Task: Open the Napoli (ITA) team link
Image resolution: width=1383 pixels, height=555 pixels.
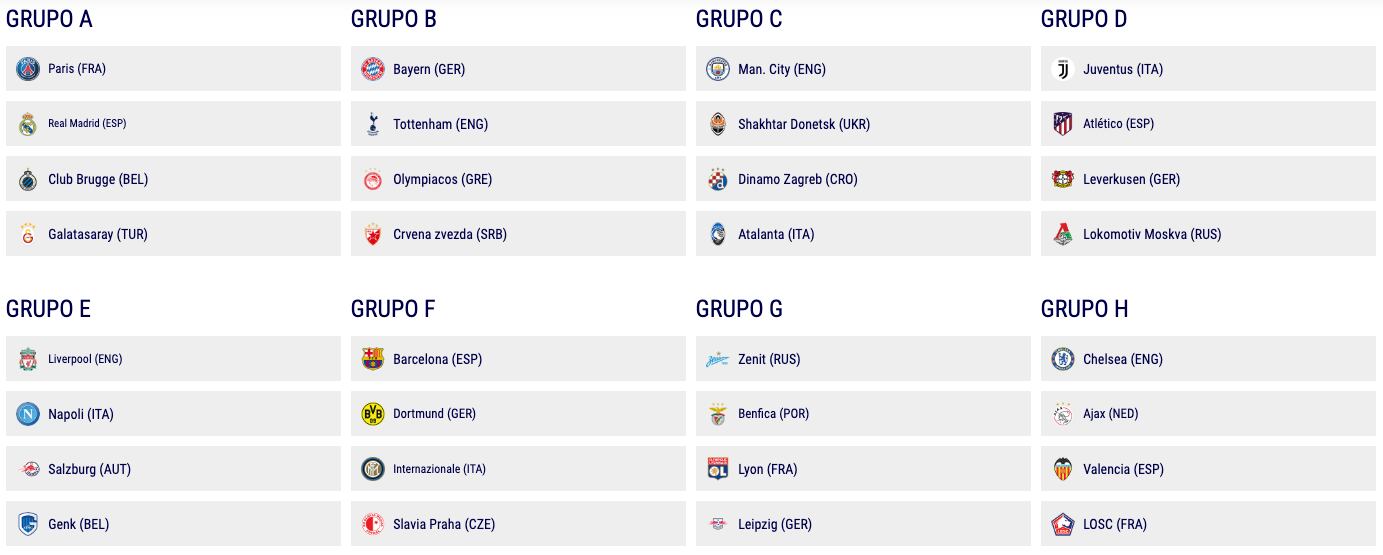Action: click(x=81, y=414)
